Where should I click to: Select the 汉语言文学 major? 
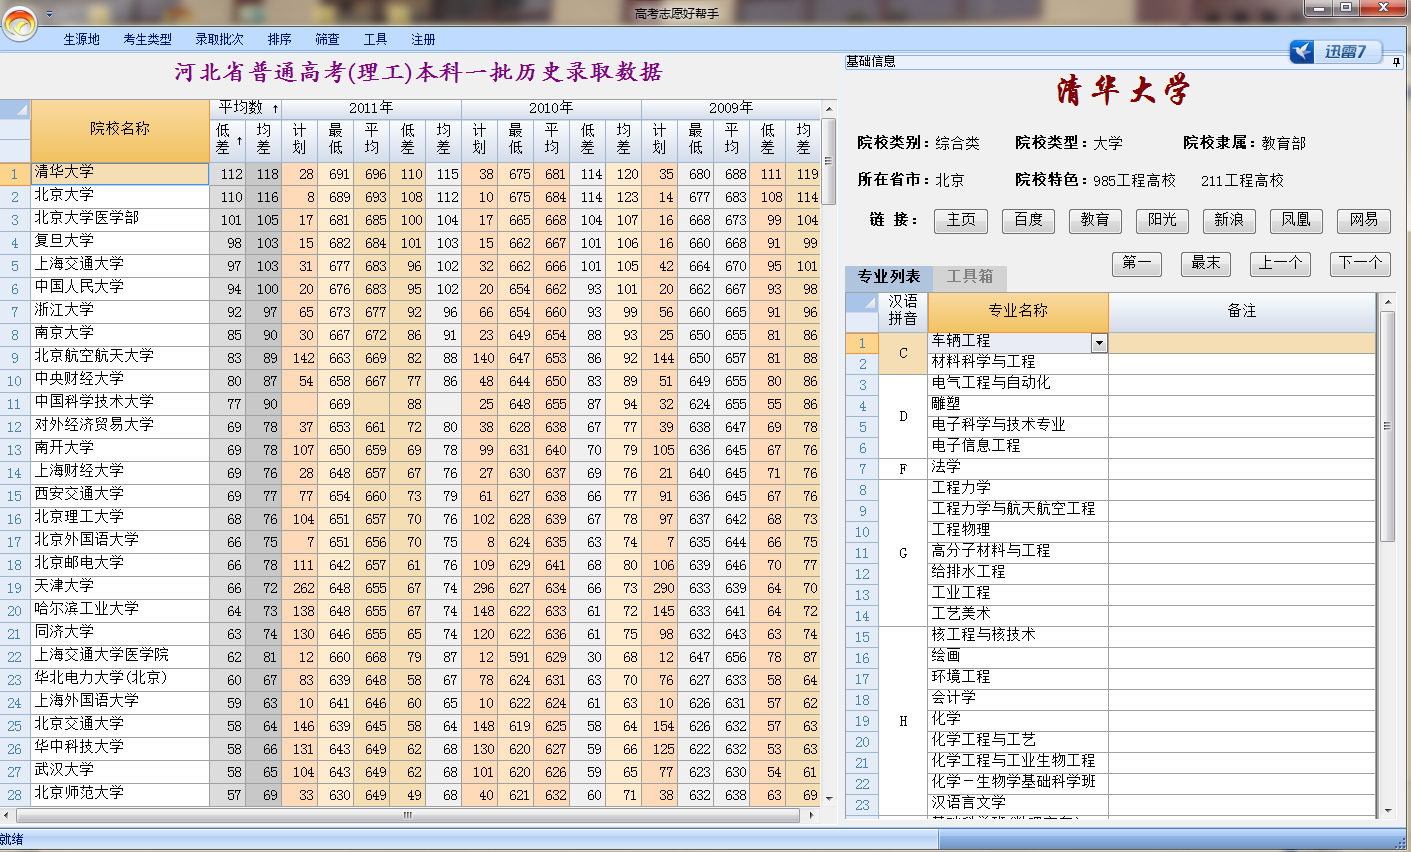[x=1018, y=803]
